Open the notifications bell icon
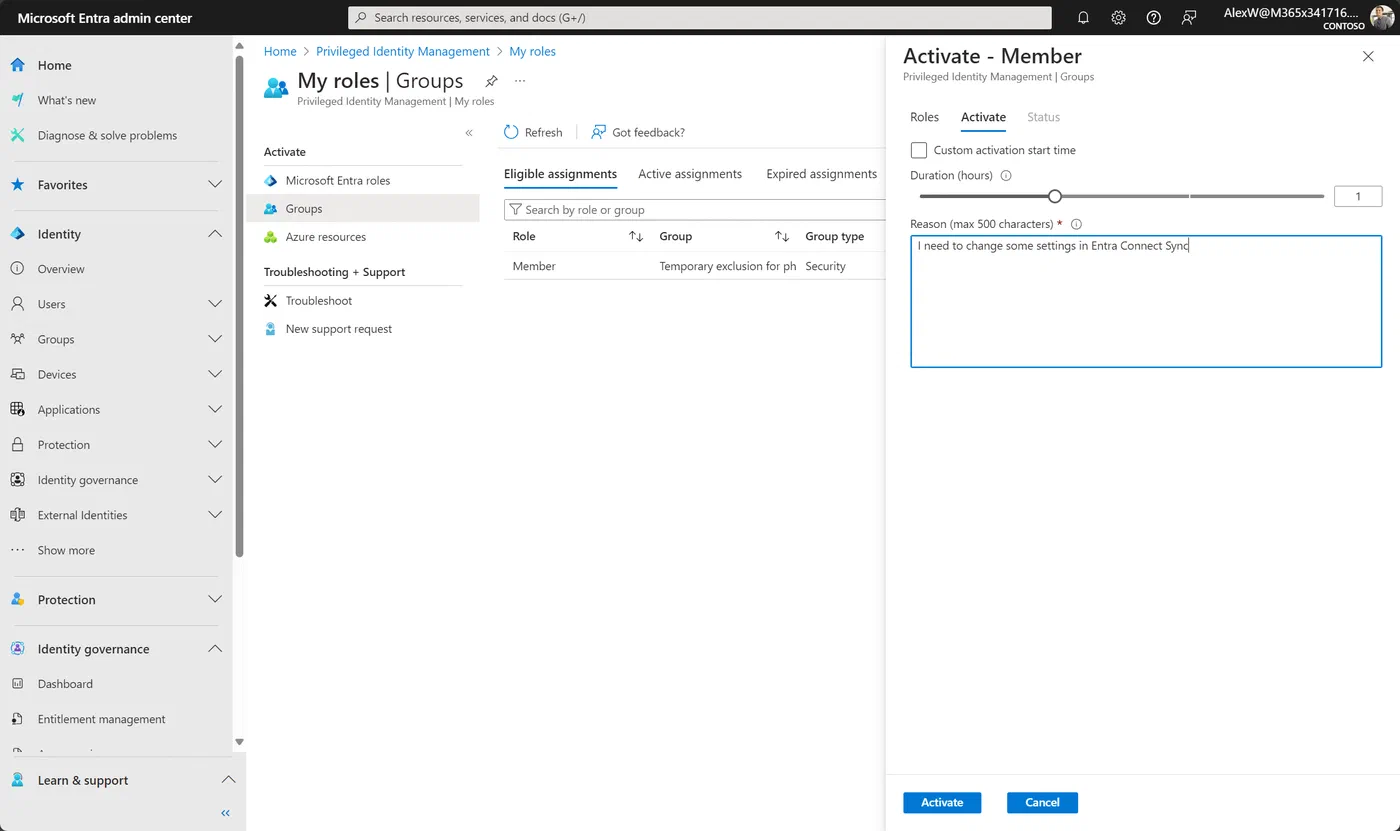The width and height of the screenshot is (1400, 831). pos(1083,18)
